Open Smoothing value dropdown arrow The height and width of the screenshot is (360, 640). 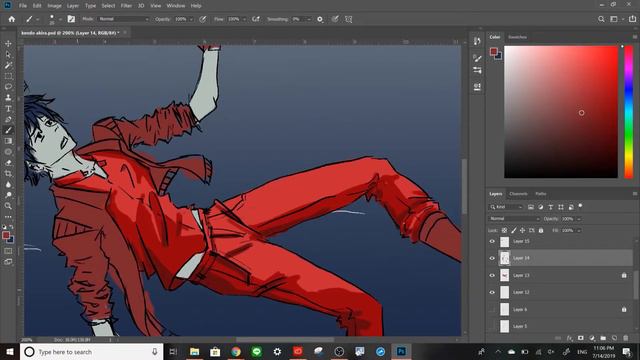309,19
